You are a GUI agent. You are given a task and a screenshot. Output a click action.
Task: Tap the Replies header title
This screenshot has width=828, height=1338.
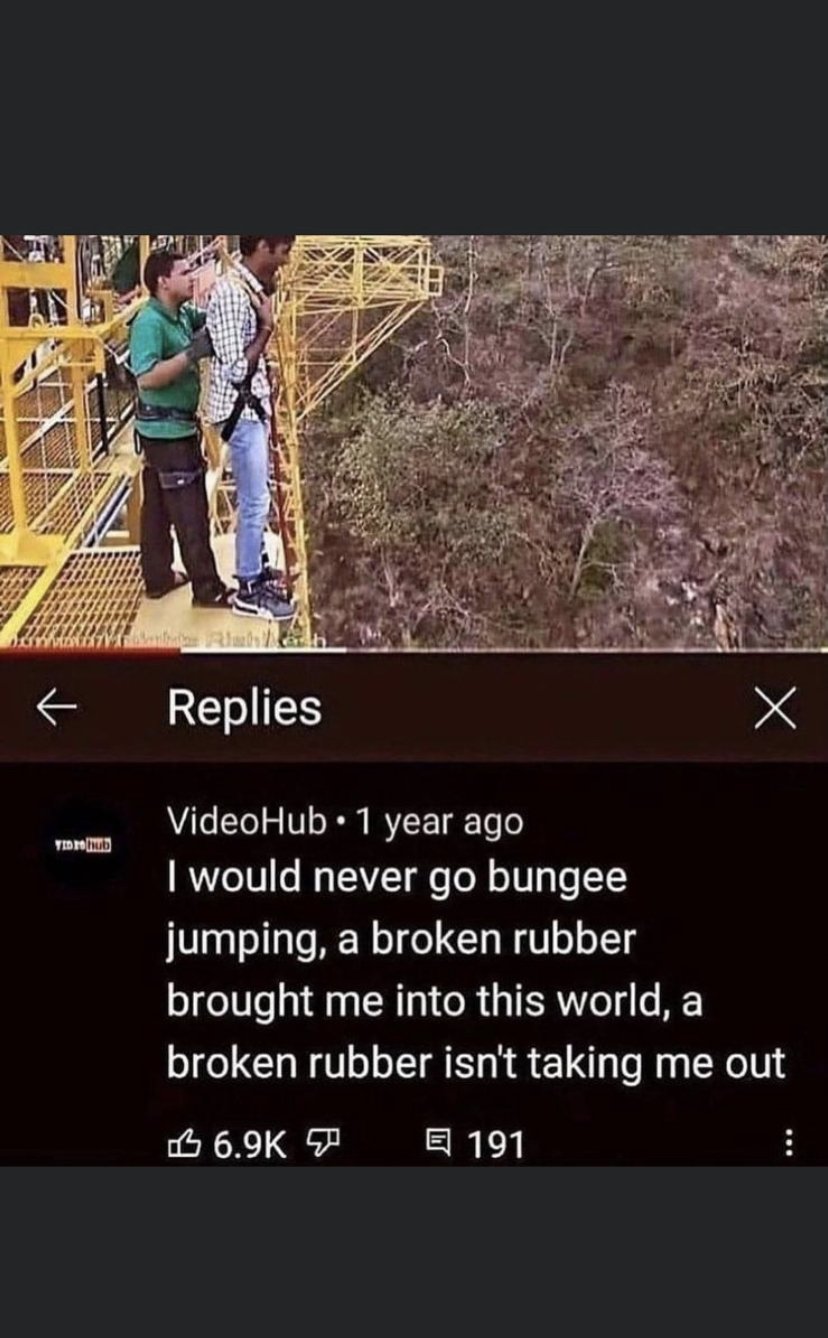pos(245,708)
